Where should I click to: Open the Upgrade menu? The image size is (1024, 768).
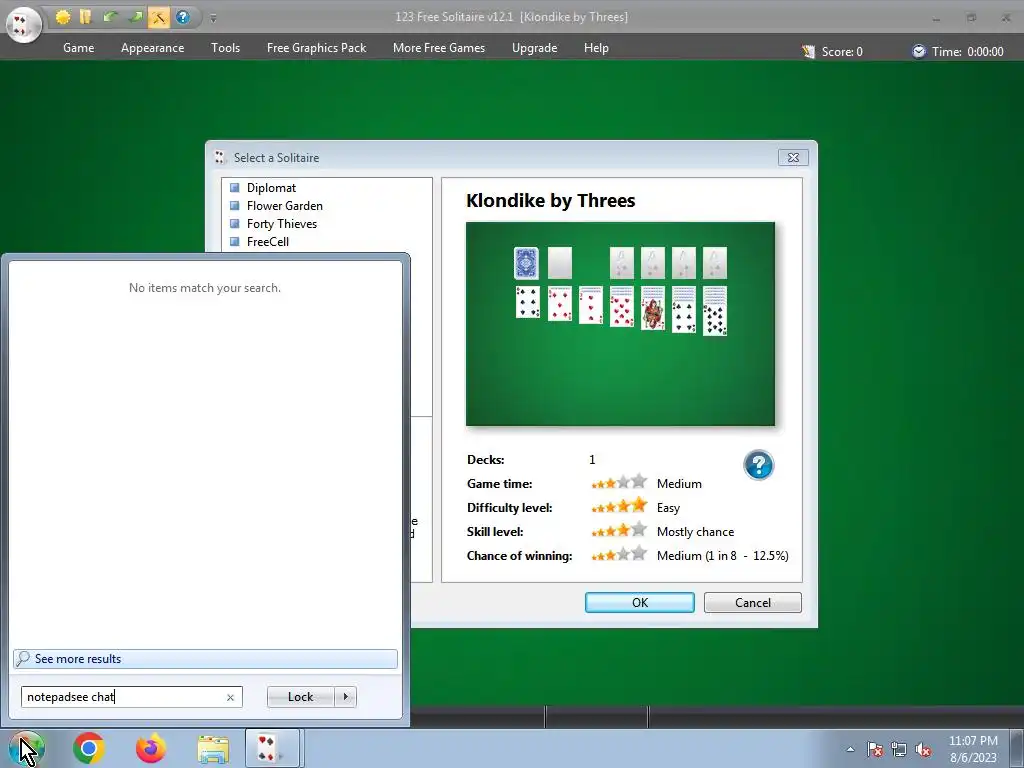(534, 48)
